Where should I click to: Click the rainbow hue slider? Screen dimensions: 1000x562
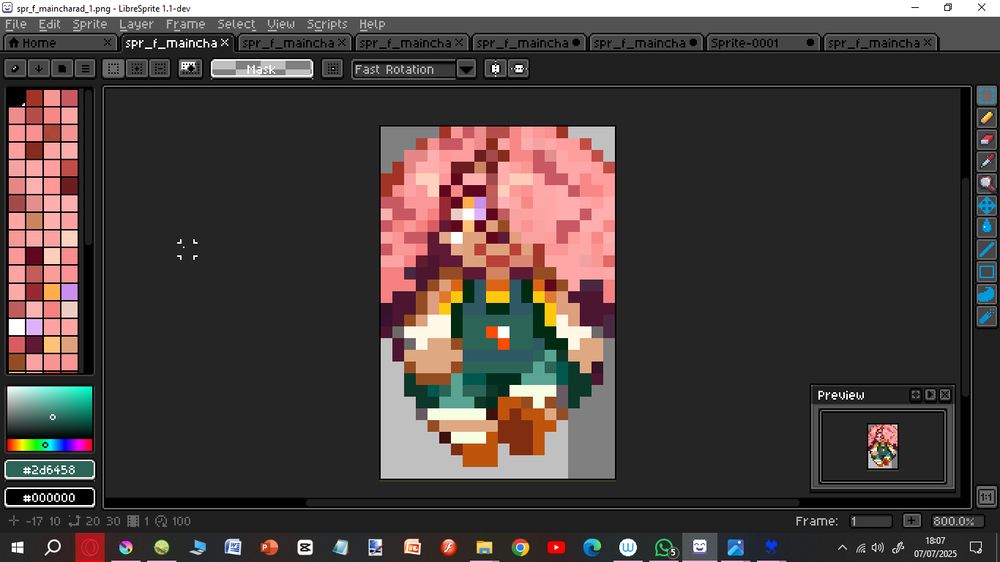[x=50, y=445]
